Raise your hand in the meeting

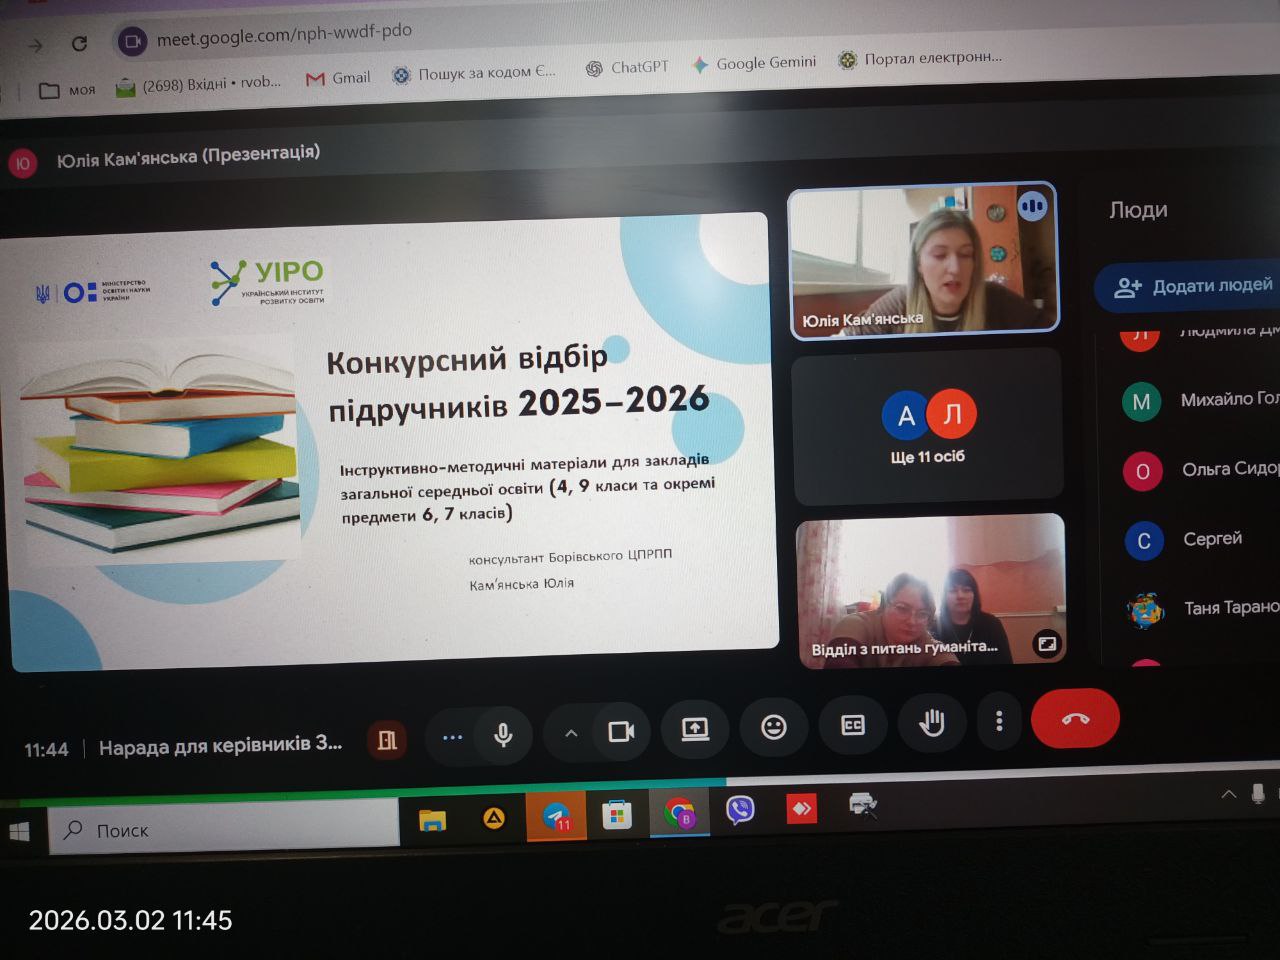[932, 723]
